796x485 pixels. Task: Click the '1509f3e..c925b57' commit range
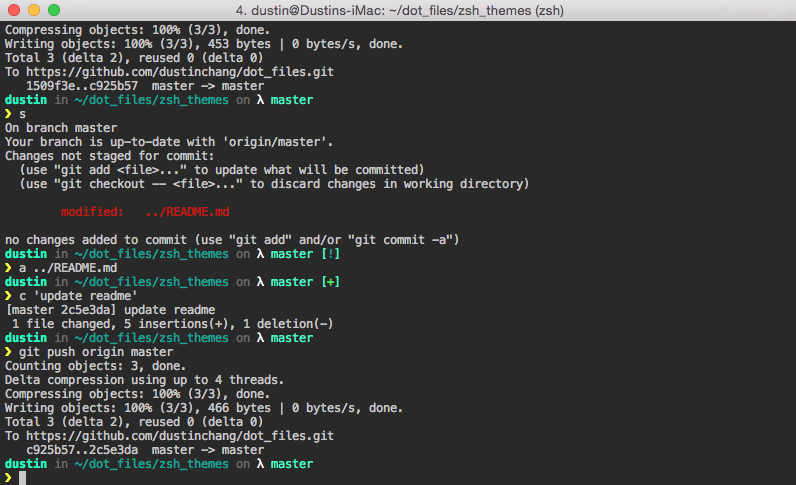82,86
